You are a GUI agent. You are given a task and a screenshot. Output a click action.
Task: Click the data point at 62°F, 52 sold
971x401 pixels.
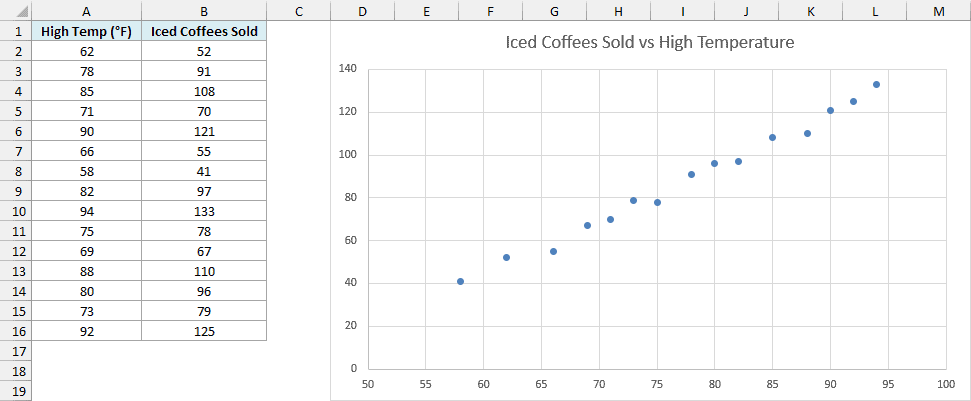click(507, 257)
